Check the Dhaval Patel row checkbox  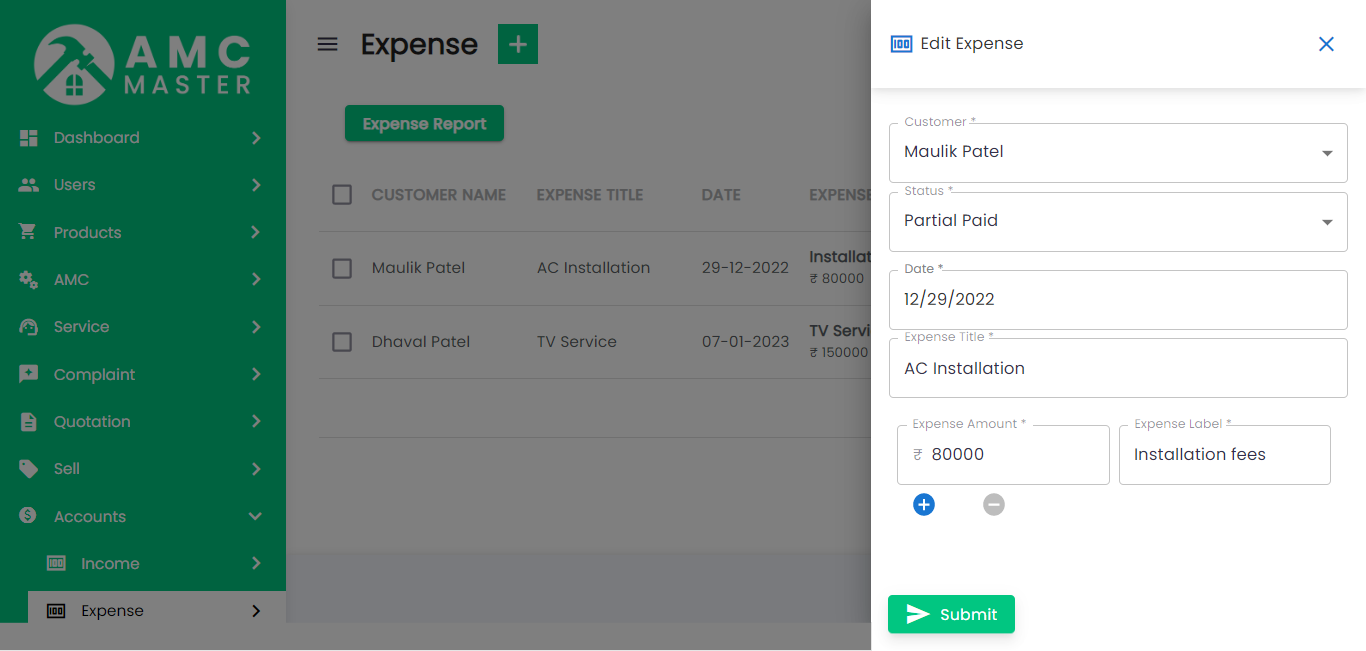(x=342, y=342)
